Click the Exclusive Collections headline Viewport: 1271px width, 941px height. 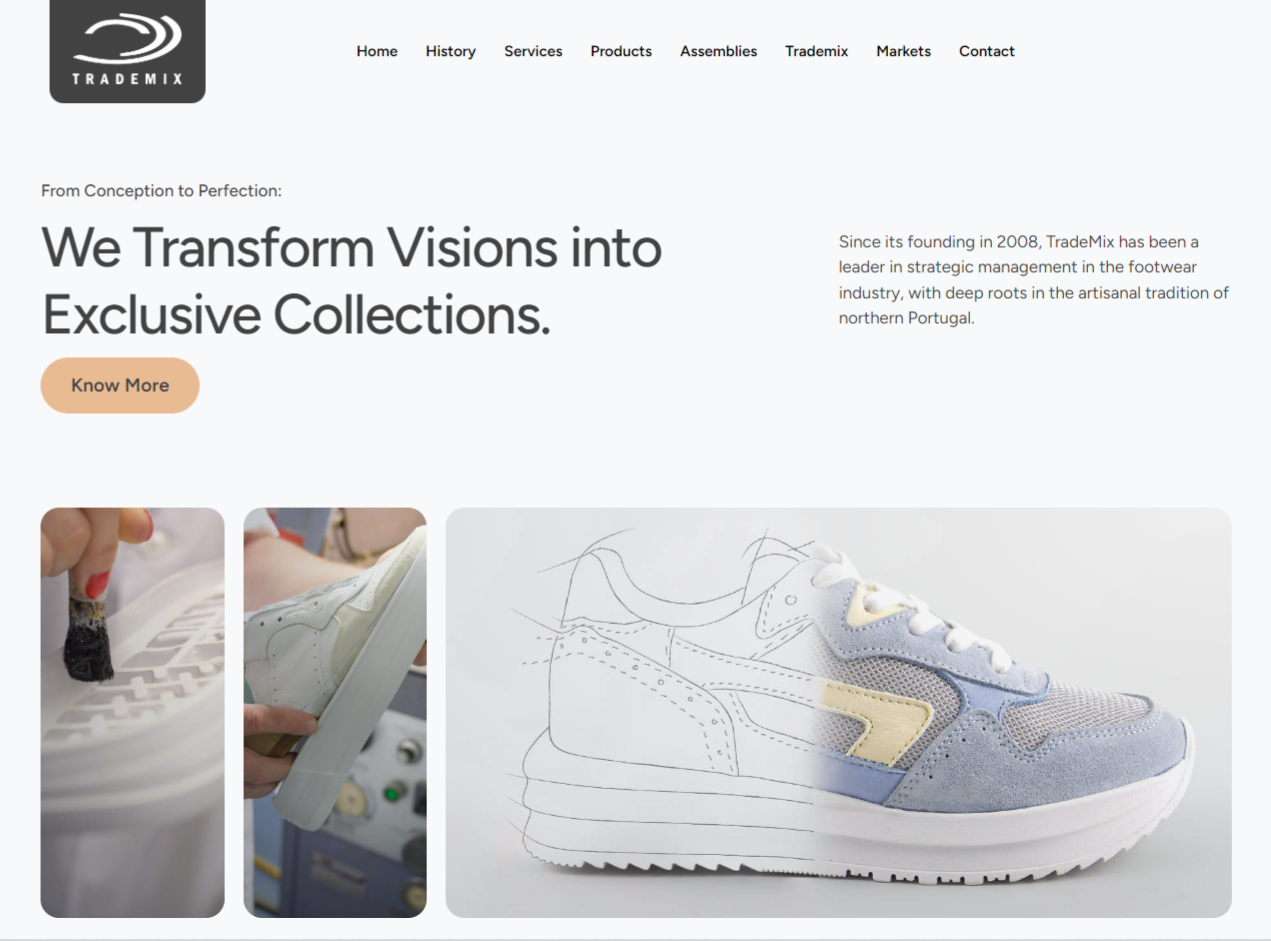[x=351, y=281]
